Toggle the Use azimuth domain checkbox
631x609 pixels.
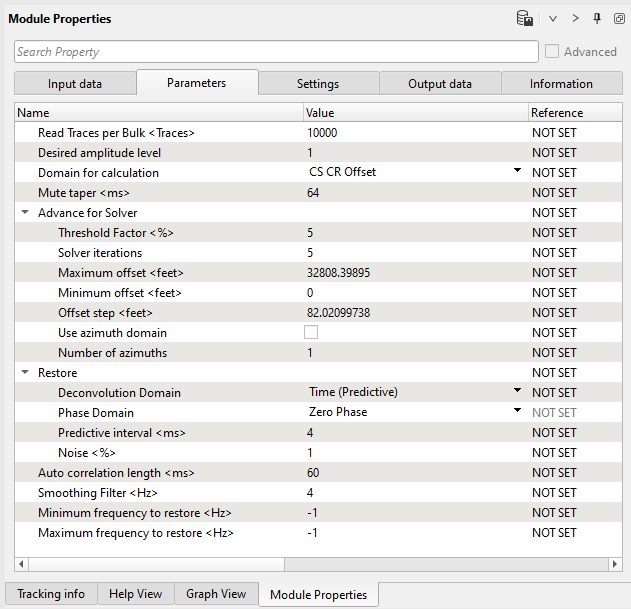coord(311,332)
